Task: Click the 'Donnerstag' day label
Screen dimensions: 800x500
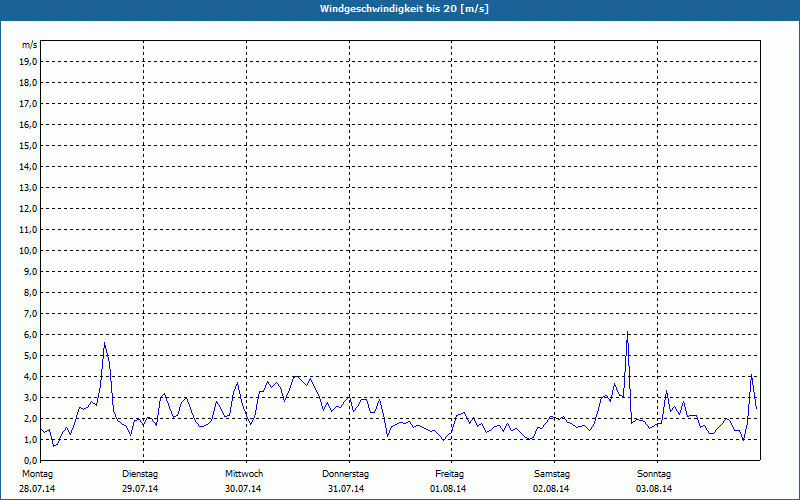Action: point(345,474)
